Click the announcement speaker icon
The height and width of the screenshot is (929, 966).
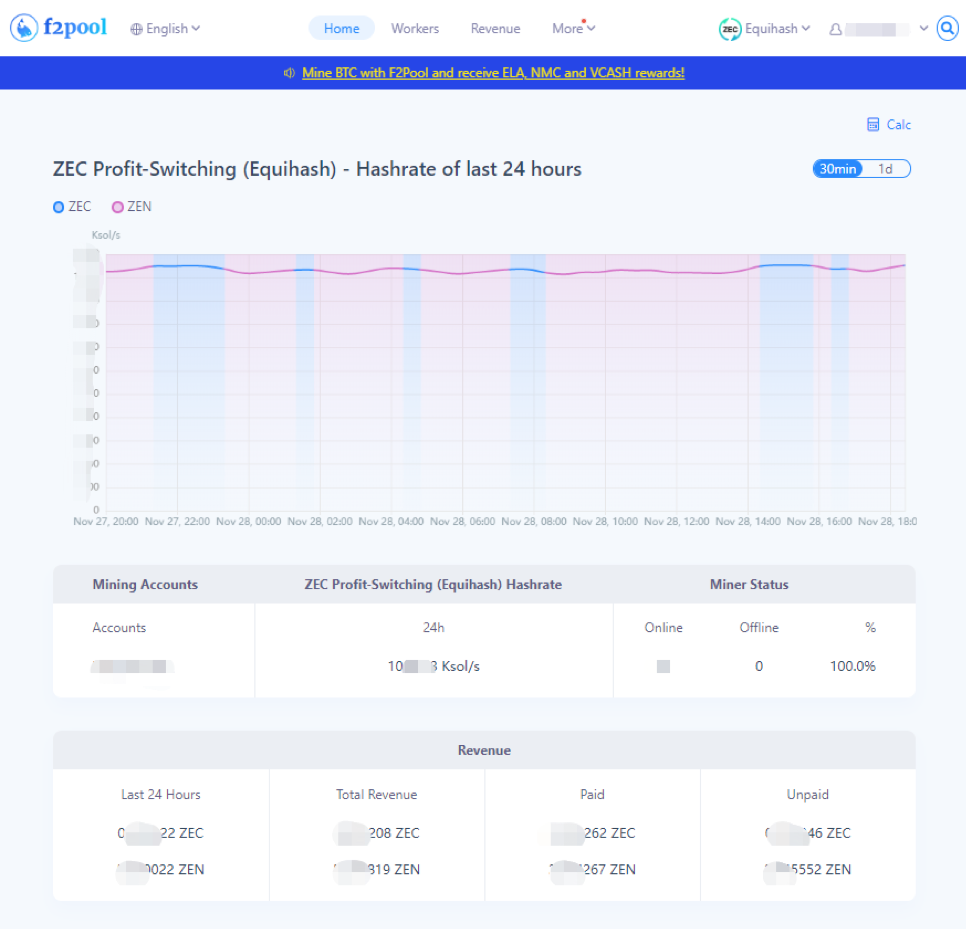pos(289,73)
